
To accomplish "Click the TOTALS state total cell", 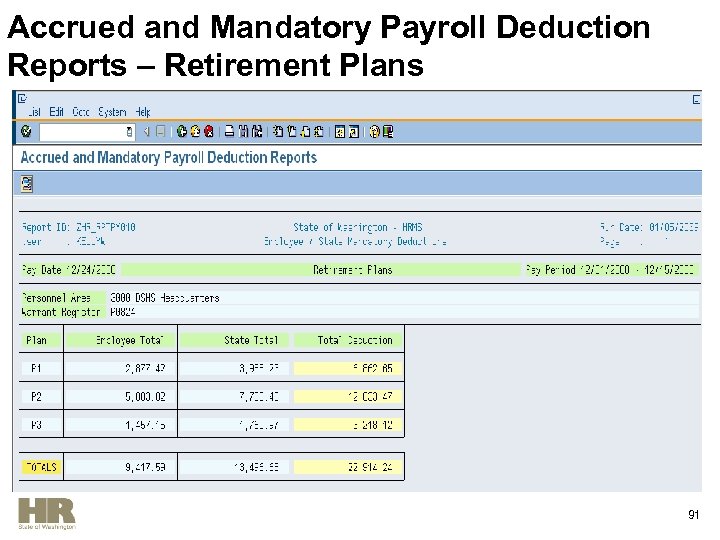I will pos(234,467).
